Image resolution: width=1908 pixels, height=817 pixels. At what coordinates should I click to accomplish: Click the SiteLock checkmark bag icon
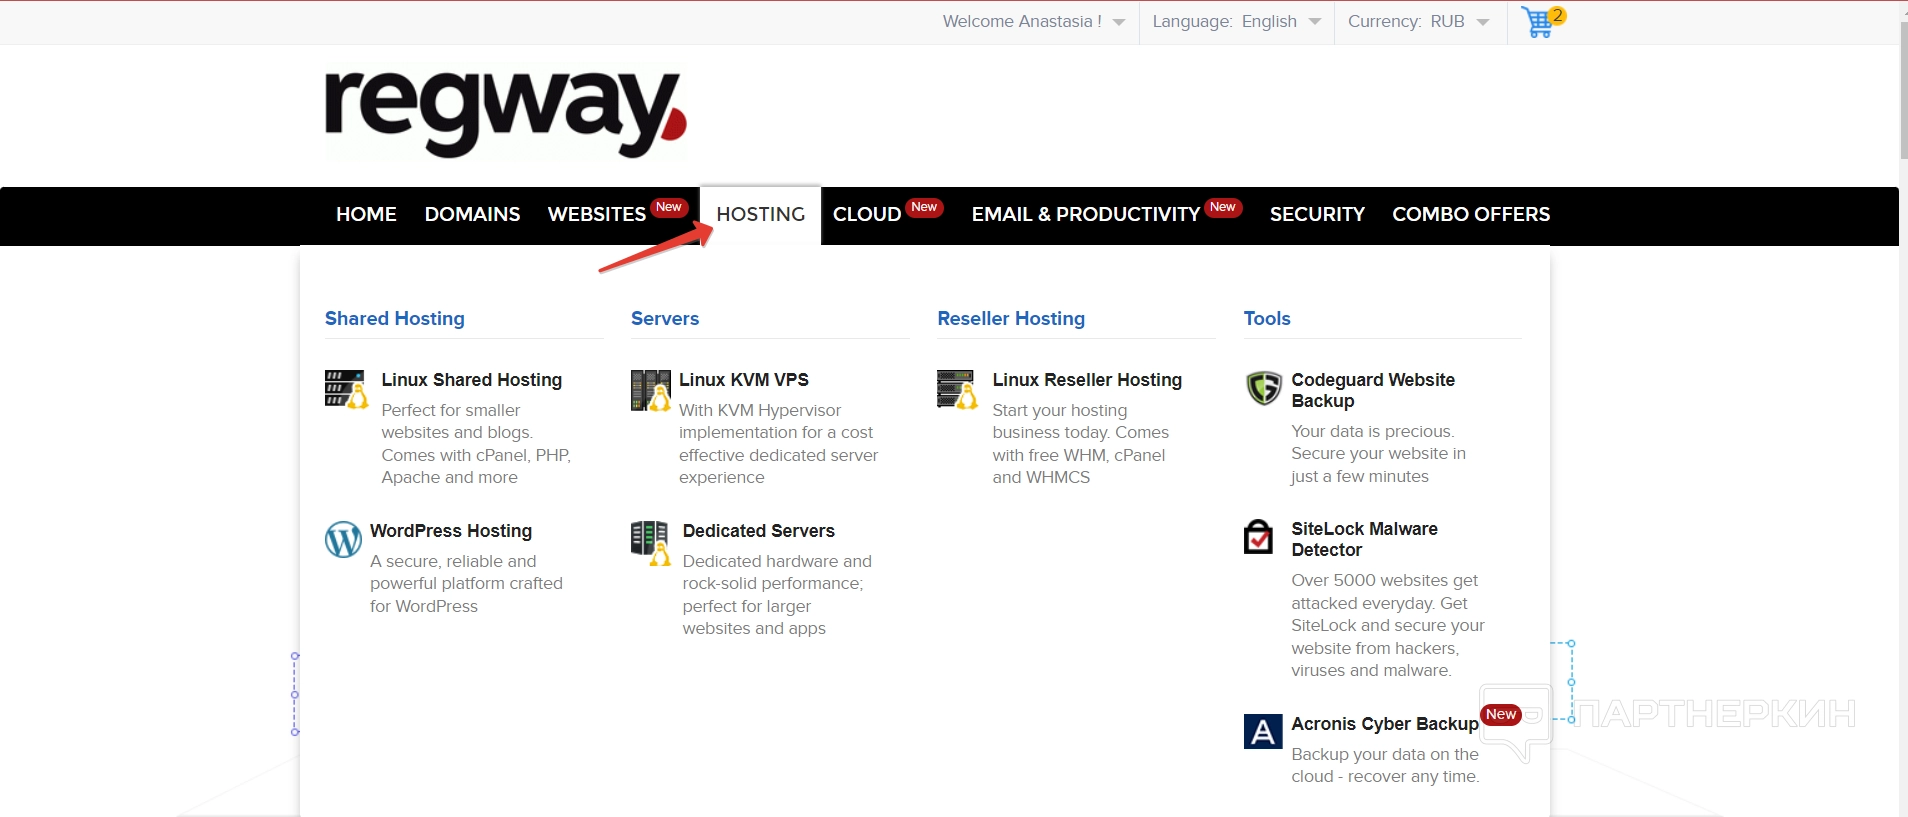click(1258, 537)
